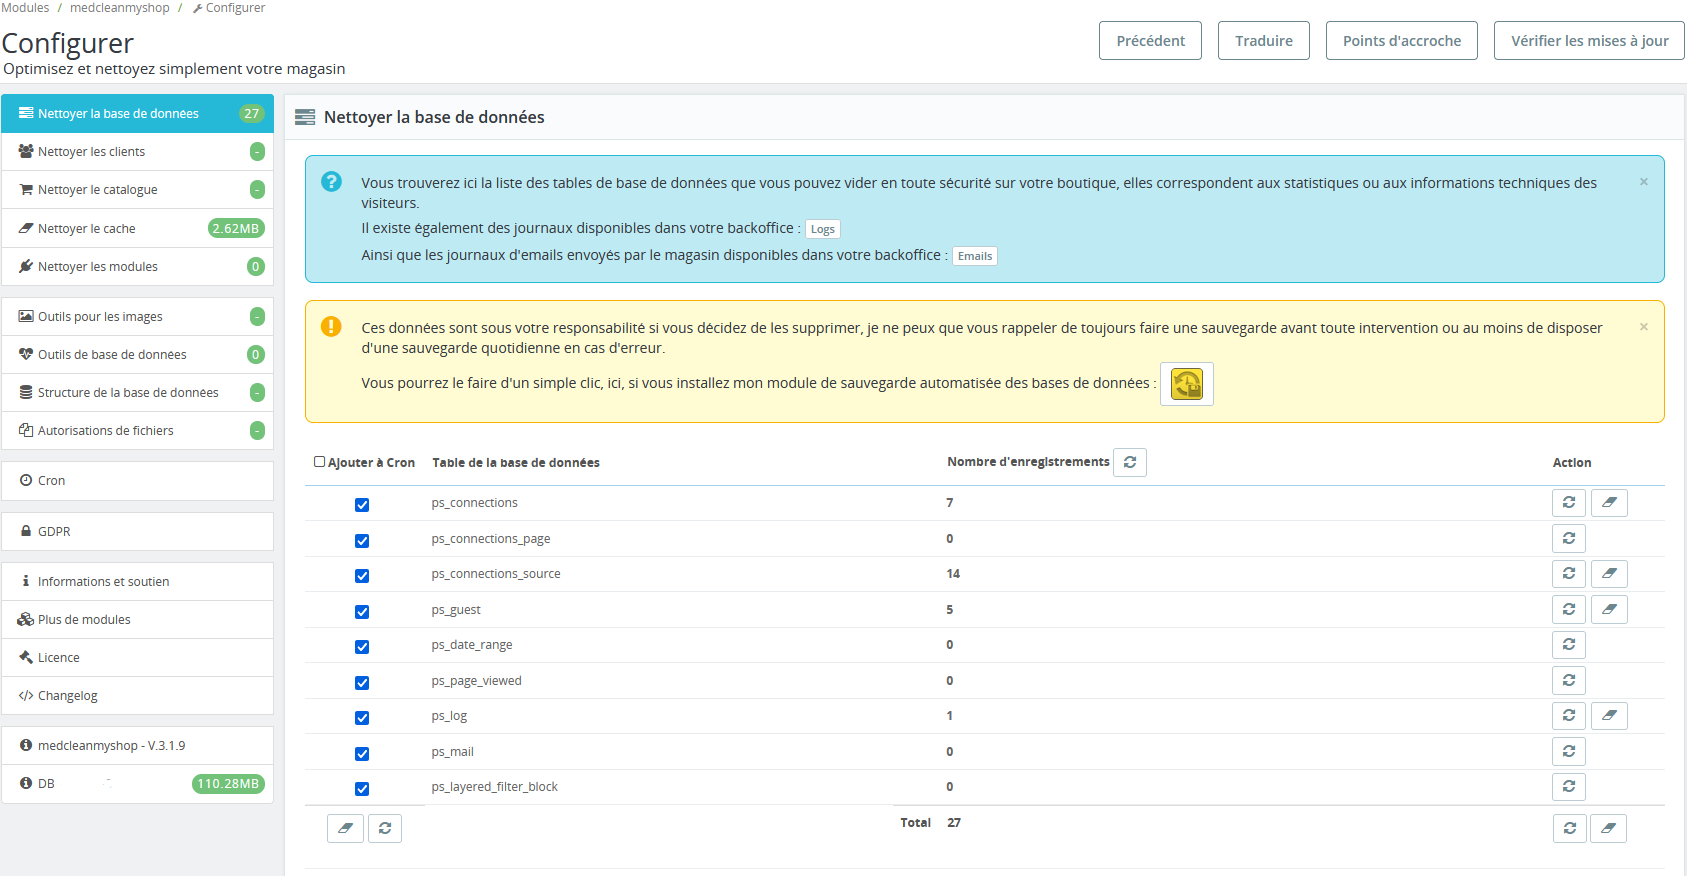Refresh the ps_mail row count
Viewport: 1687px width, 876px height.
[1568, 751]
